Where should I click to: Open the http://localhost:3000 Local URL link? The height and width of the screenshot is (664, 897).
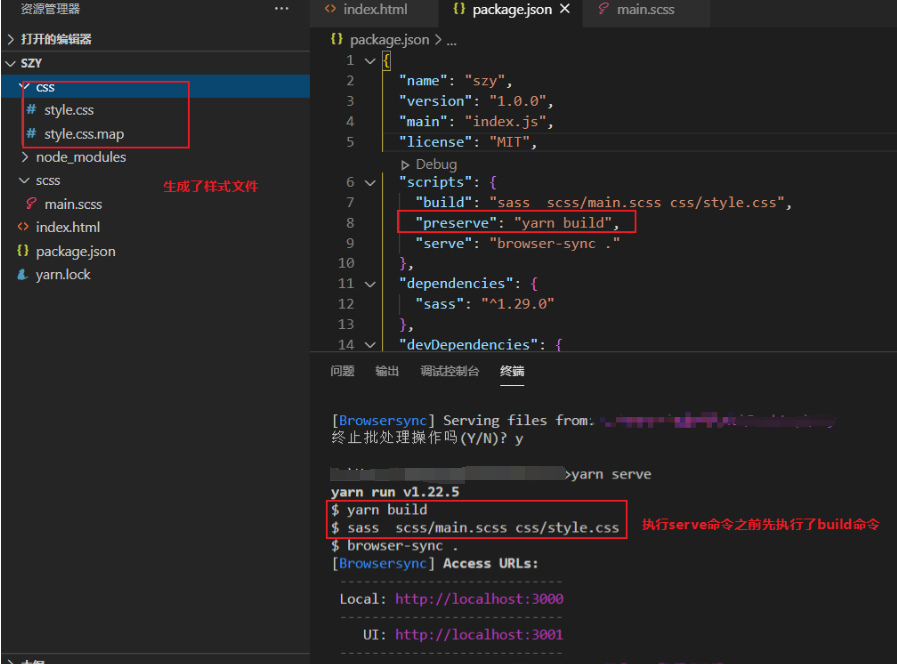479,599
